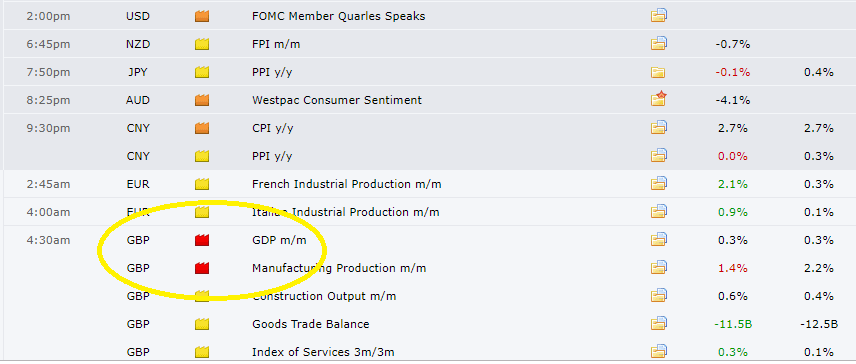The height and width of the screenshot is (364, 856).
Task: Open detail folder for JPY PPI y/y
Action: 658,72
